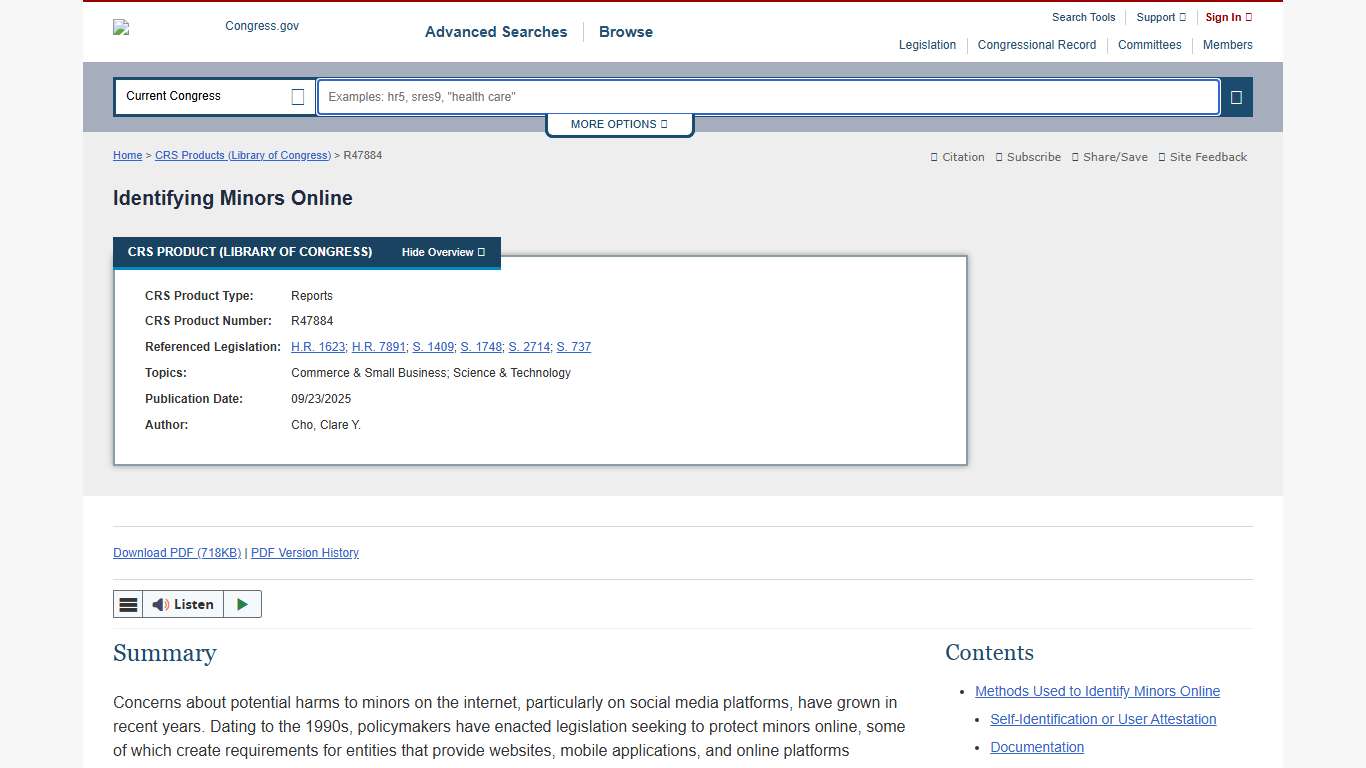Download the PDF report

pyautogui.click(x=177, y=552)
